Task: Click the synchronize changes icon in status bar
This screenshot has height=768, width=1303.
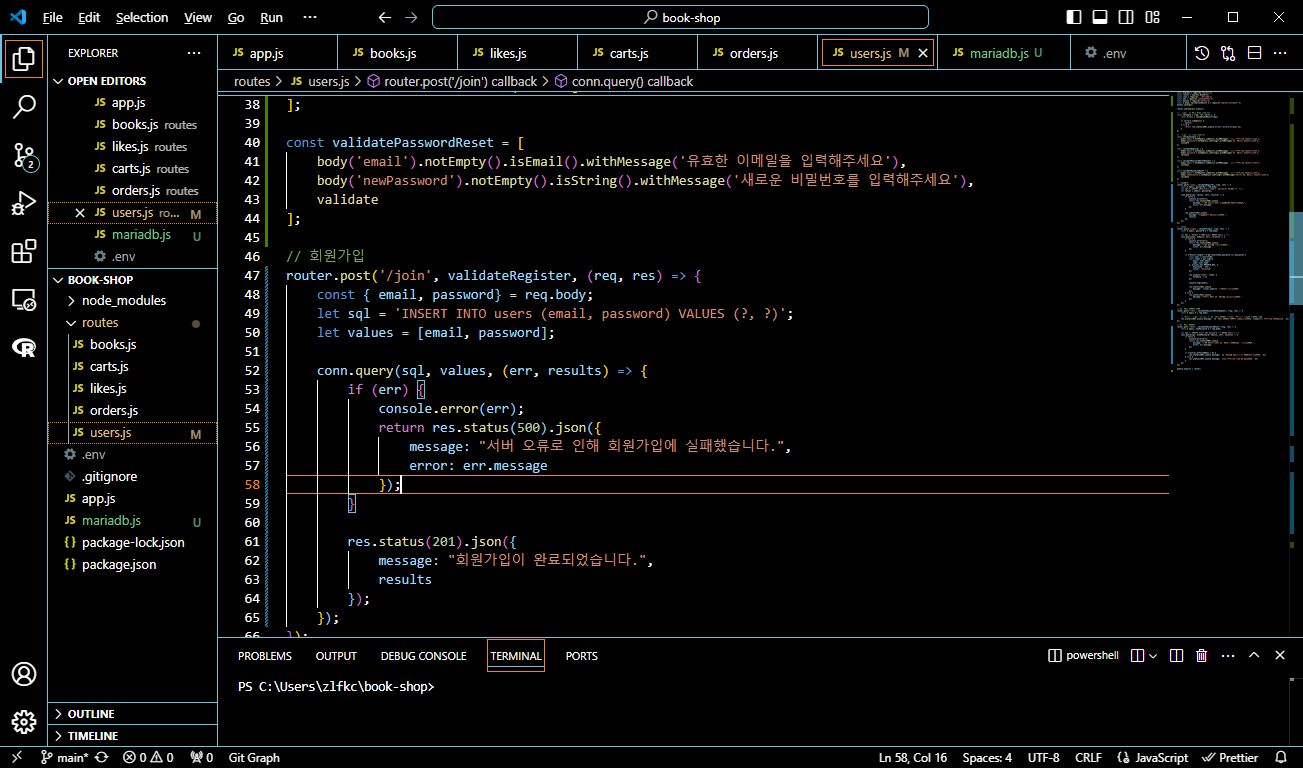Action: [101, 758]
